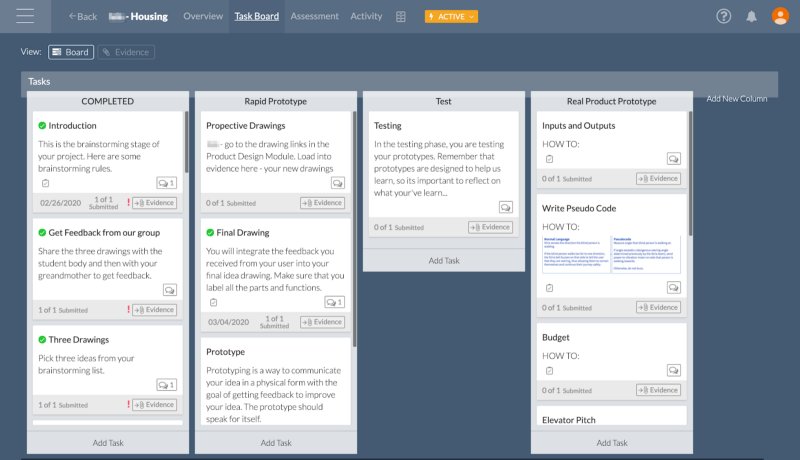Click the grid icon next to Activity
The width and height of the screenshot is (800, 460).
(401, 17)
